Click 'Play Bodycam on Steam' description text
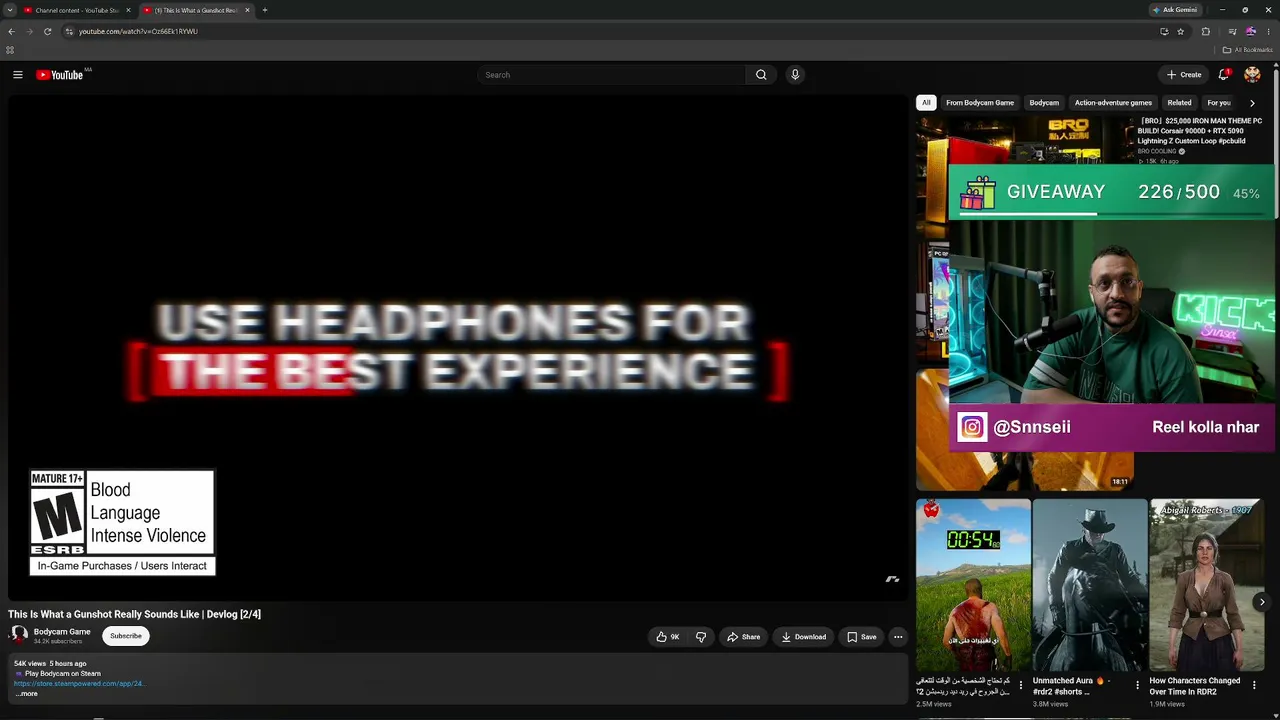 coord(63,674)
